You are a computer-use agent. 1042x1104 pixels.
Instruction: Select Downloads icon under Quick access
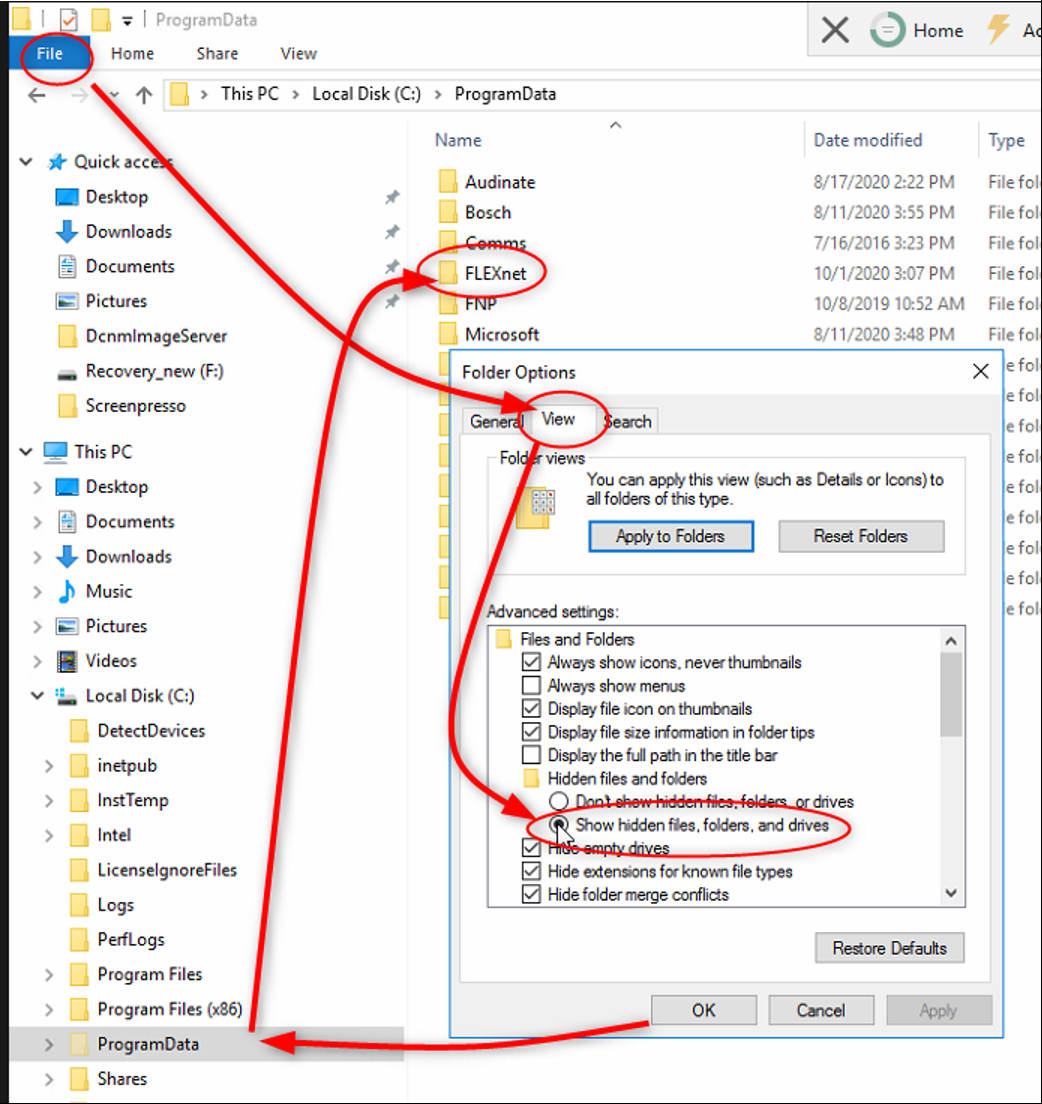67,232
